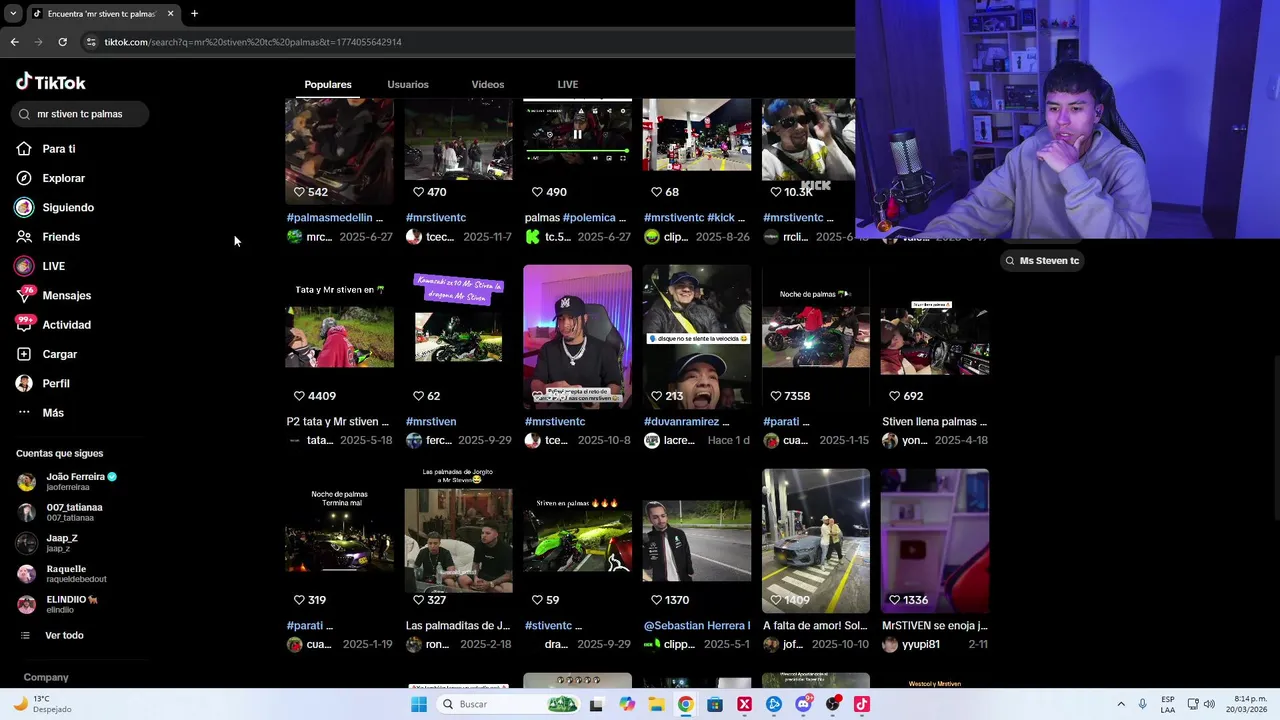Click 'A falta de amor! Sol...' caption
This screenshot has width=1280, height=720.
click(815, 625)
